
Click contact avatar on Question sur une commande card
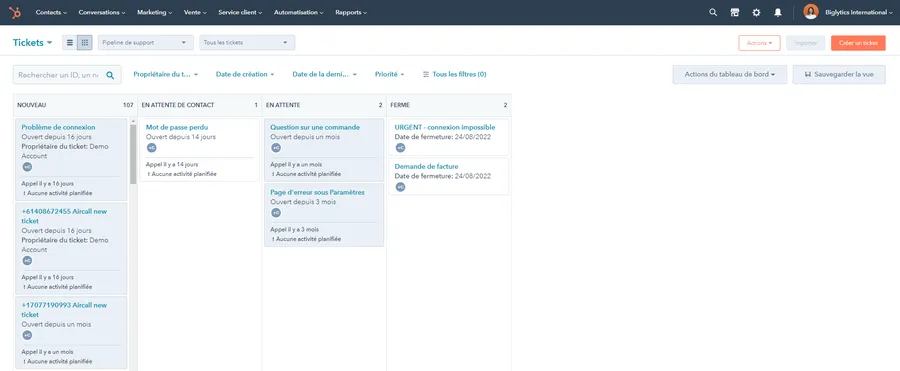276,148
